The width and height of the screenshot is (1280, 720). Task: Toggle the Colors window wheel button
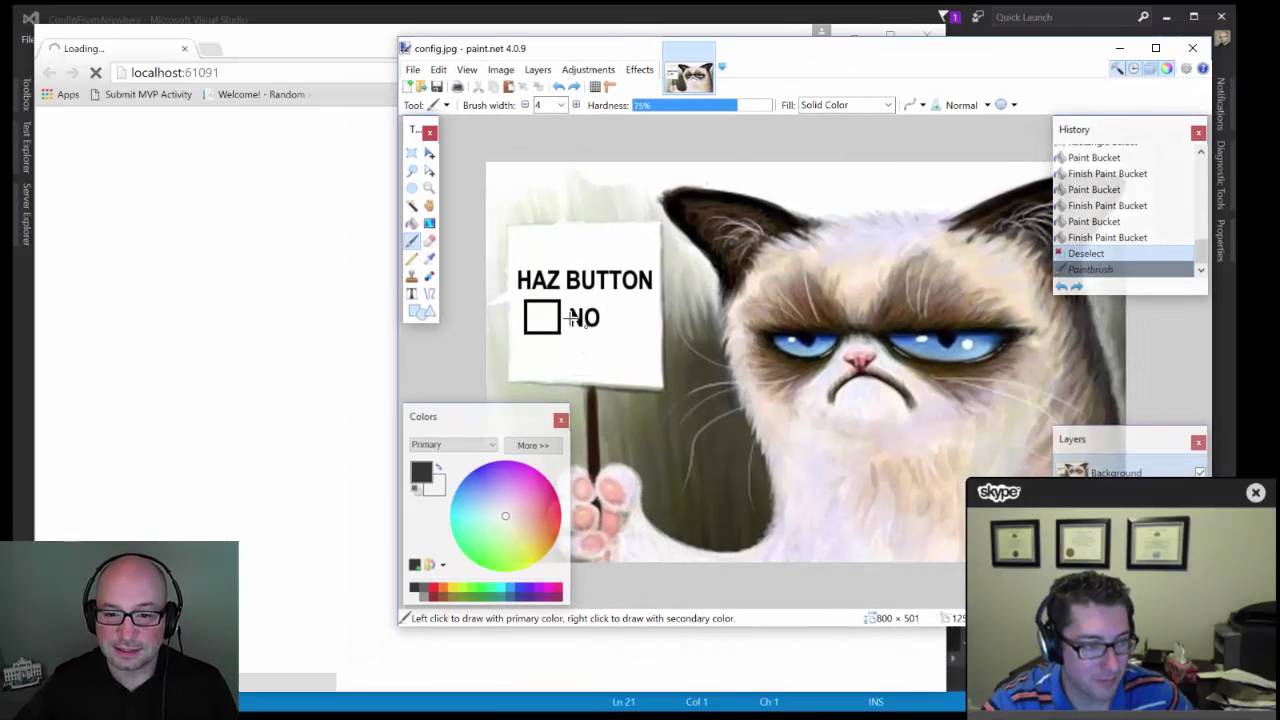[1166, 69]
